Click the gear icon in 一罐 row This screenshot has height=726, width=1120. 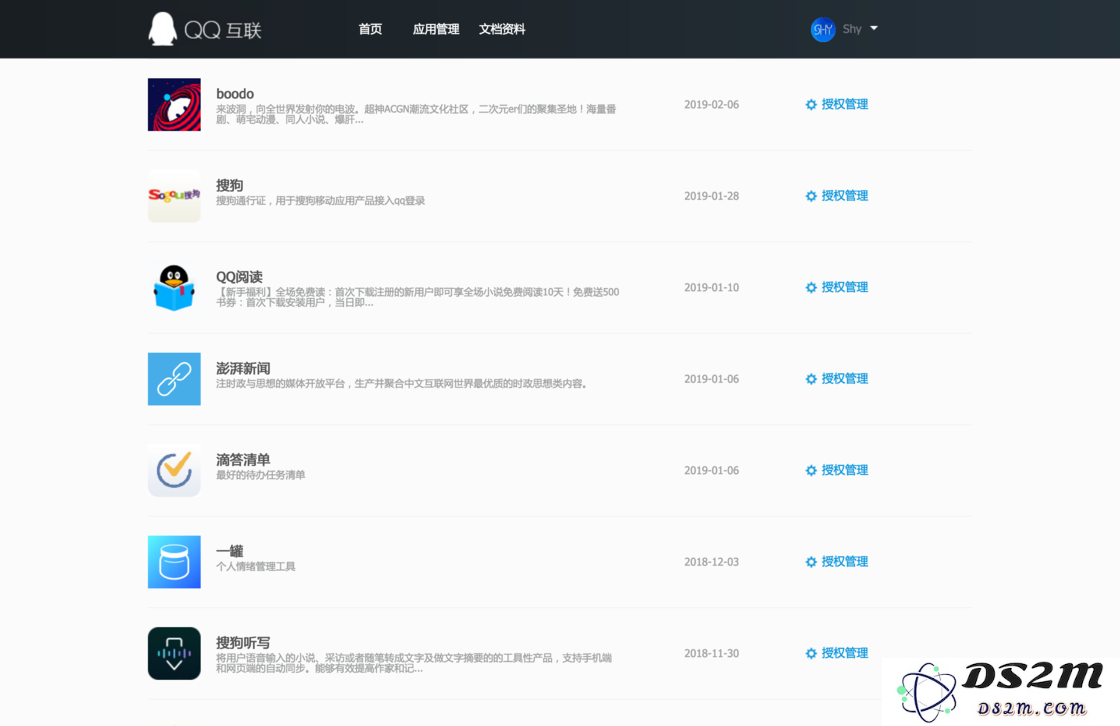pos(811,562)
